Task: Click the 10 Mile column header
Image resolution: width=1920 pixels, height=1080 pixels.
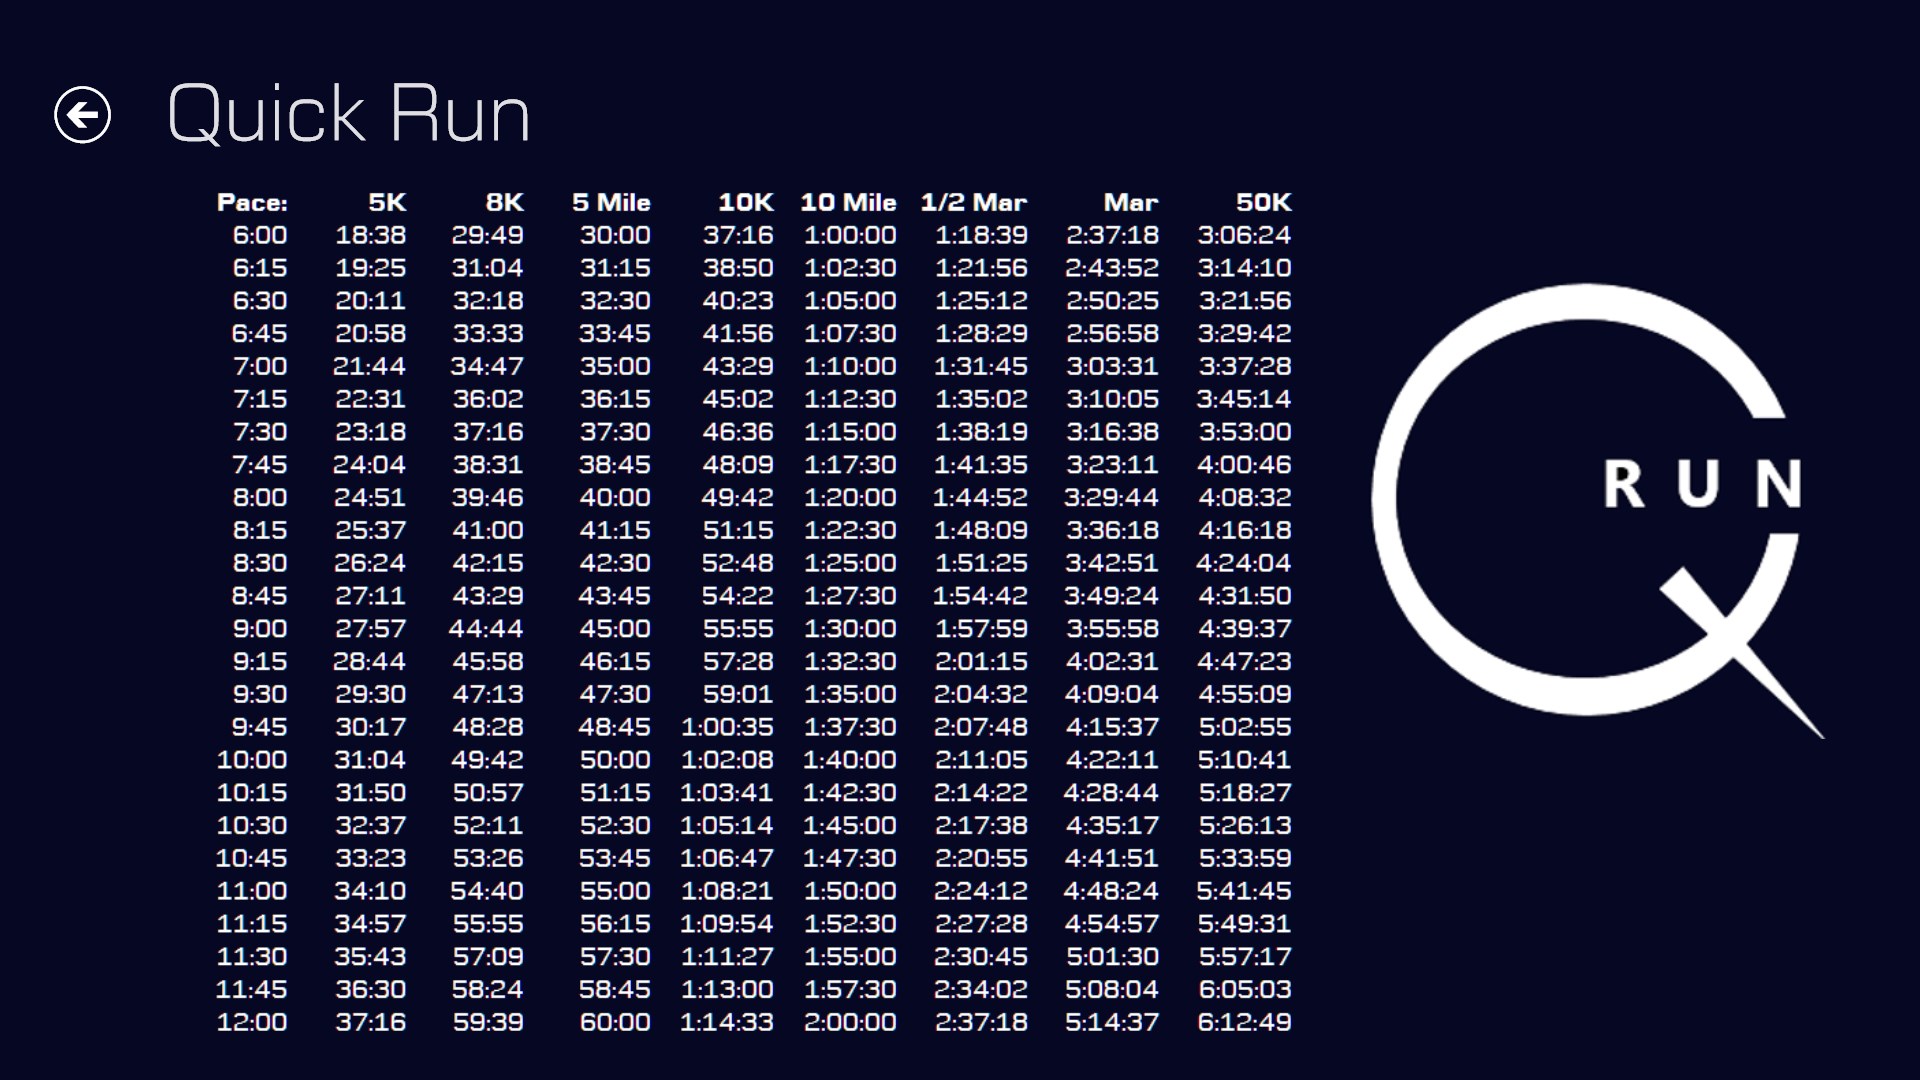Action: (848, 203)
